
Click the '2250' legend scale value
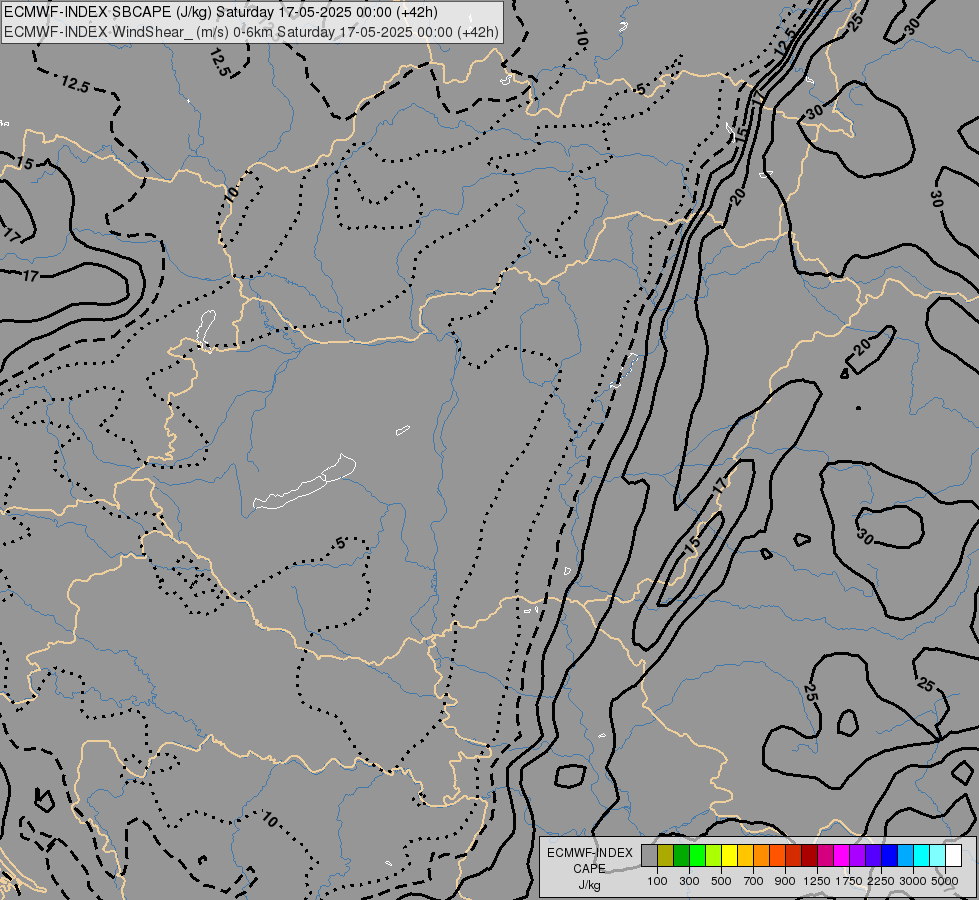click(x=881, y=881)
